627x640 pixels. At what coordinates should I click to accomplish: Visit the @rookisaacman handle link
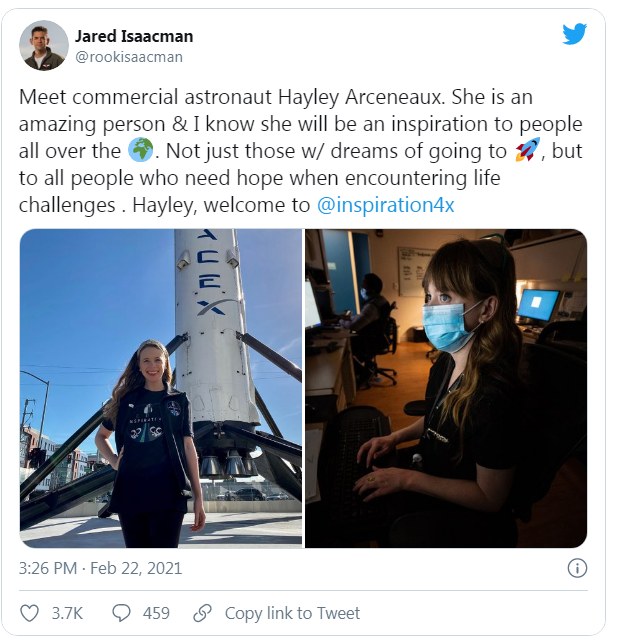pos(129,57)
